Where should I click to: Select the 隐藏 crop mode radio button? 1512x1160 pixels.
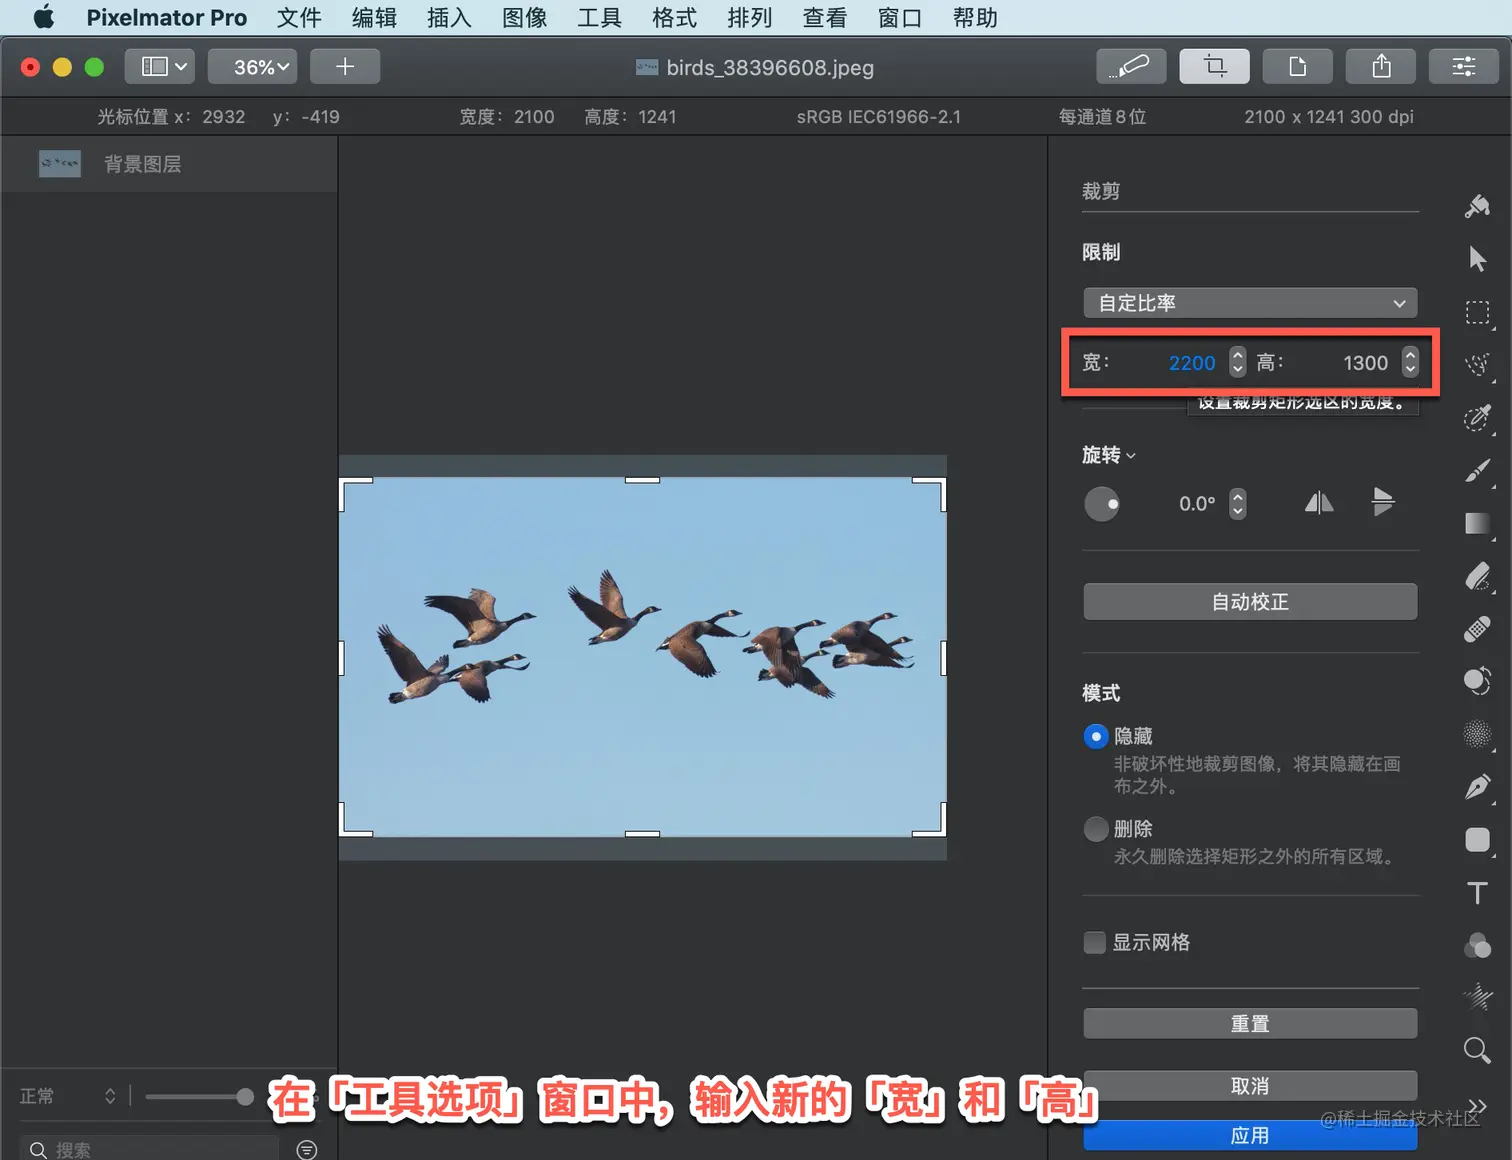click(1096, 737)
